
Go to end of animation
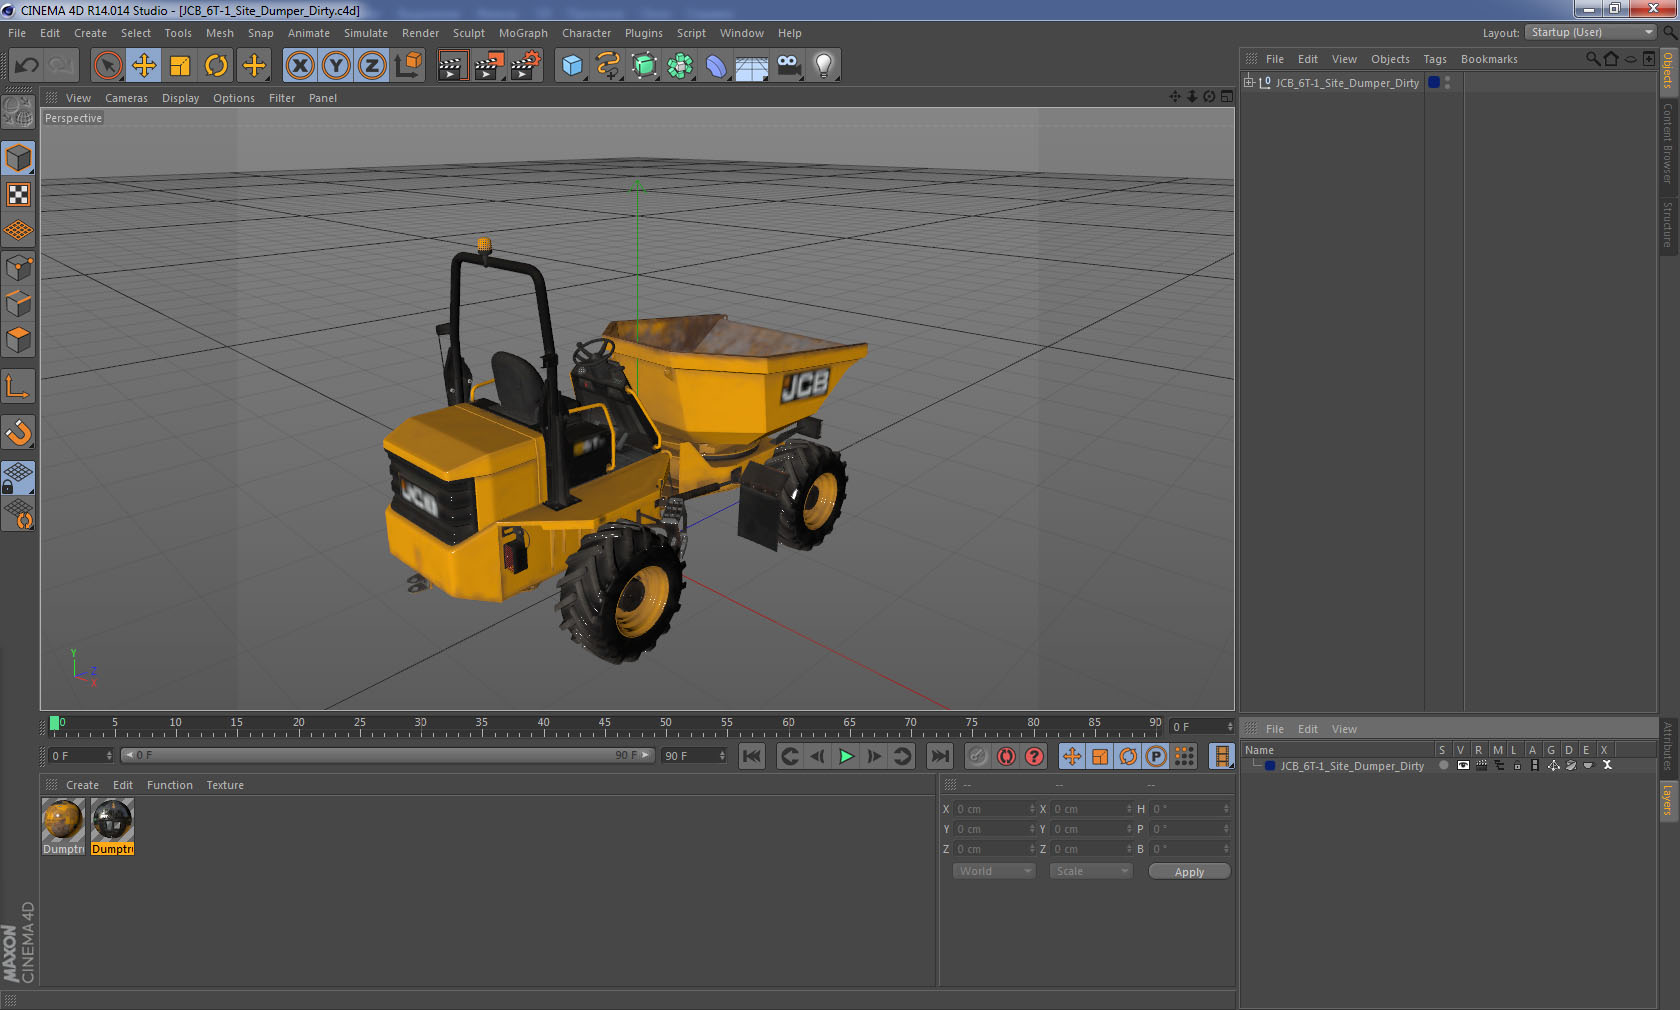tap(940, 756)
